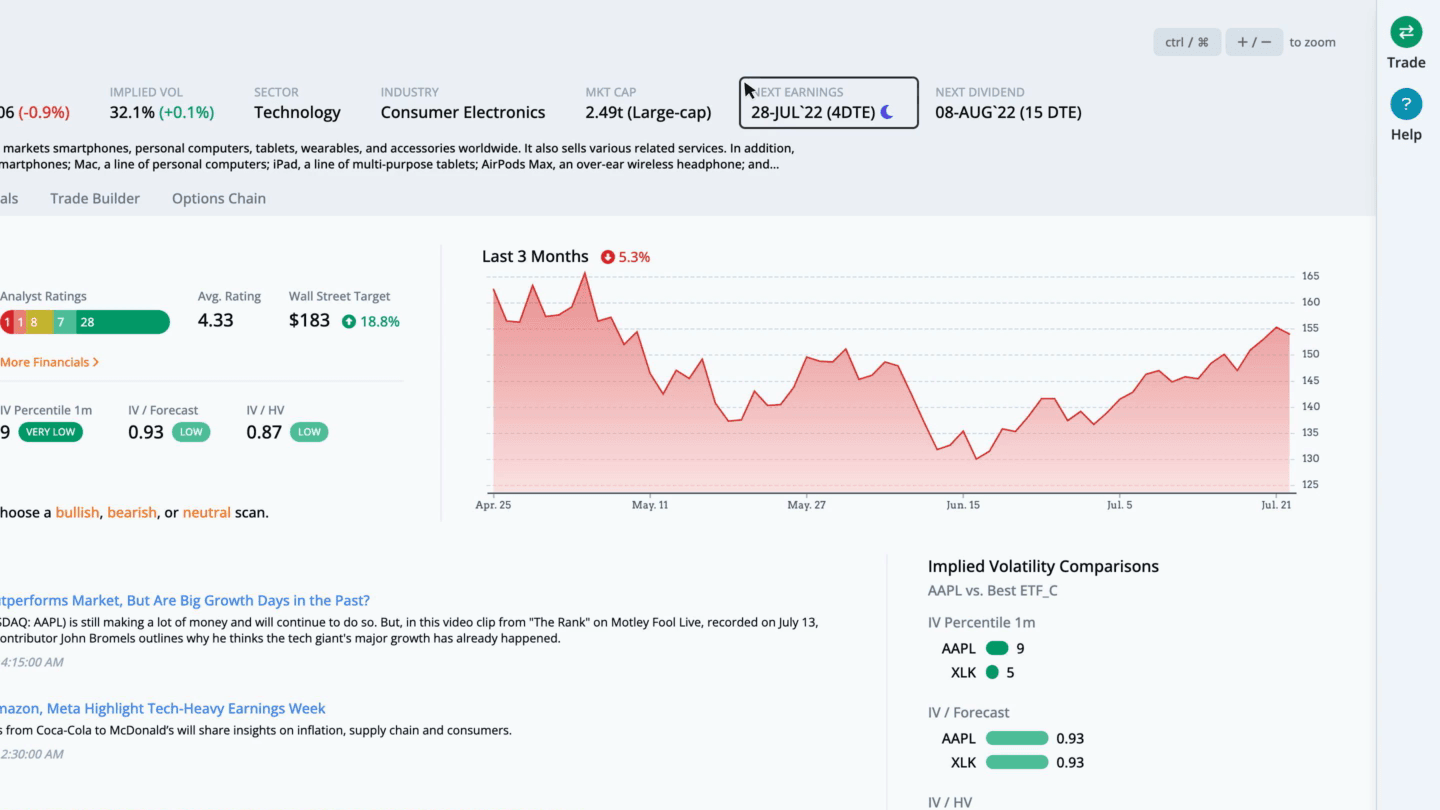
Task: Click the XLK IV / Forecast bar 0.93
Action: [1017, 762]
